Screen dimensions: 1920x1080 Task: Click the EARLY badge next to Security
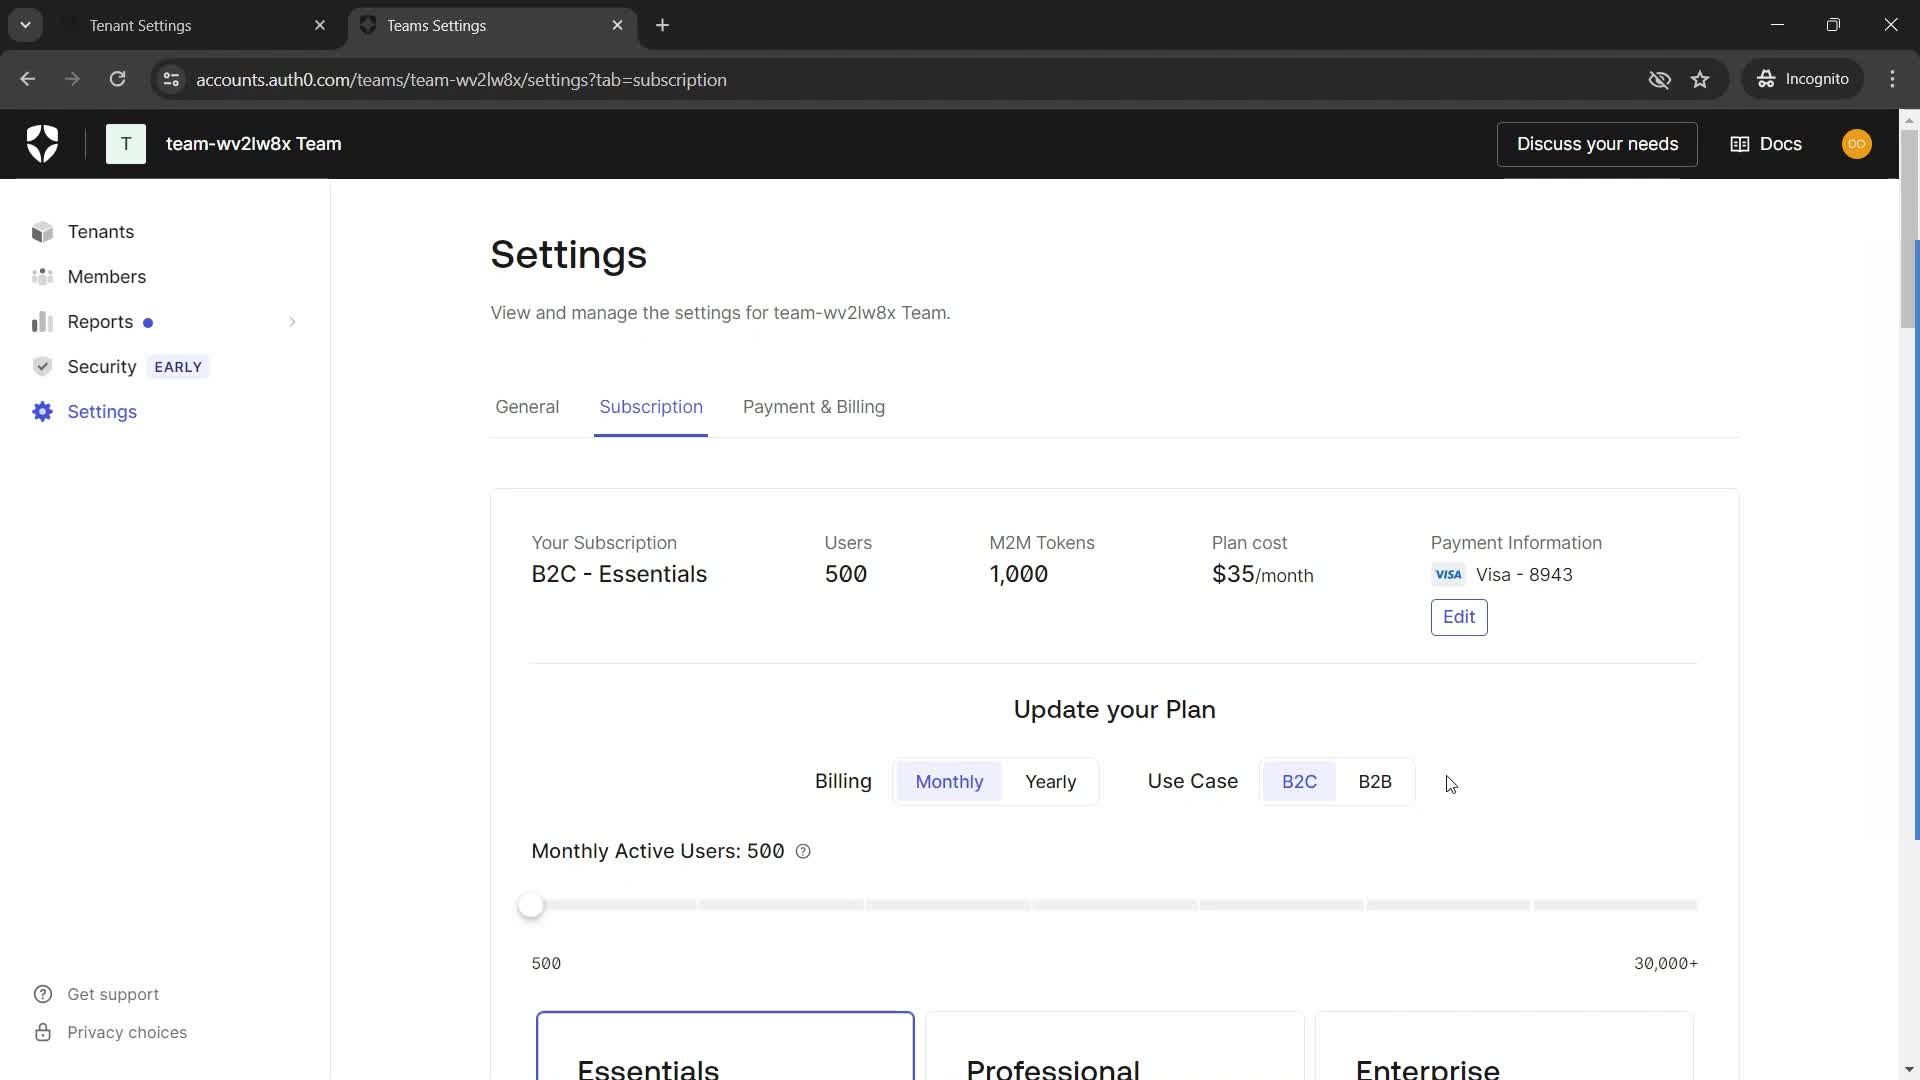pyautogui.click(x=178, y=367)
